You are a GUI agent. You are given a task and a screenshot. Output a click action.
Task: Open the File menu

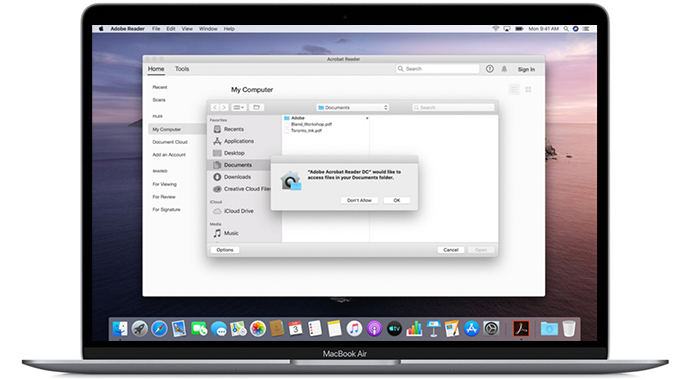(156, 29)
